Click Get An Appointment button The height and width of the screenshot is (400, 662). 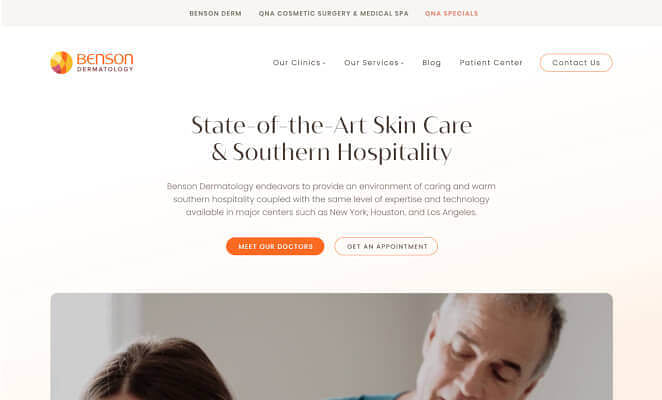(x=386, y=246)
